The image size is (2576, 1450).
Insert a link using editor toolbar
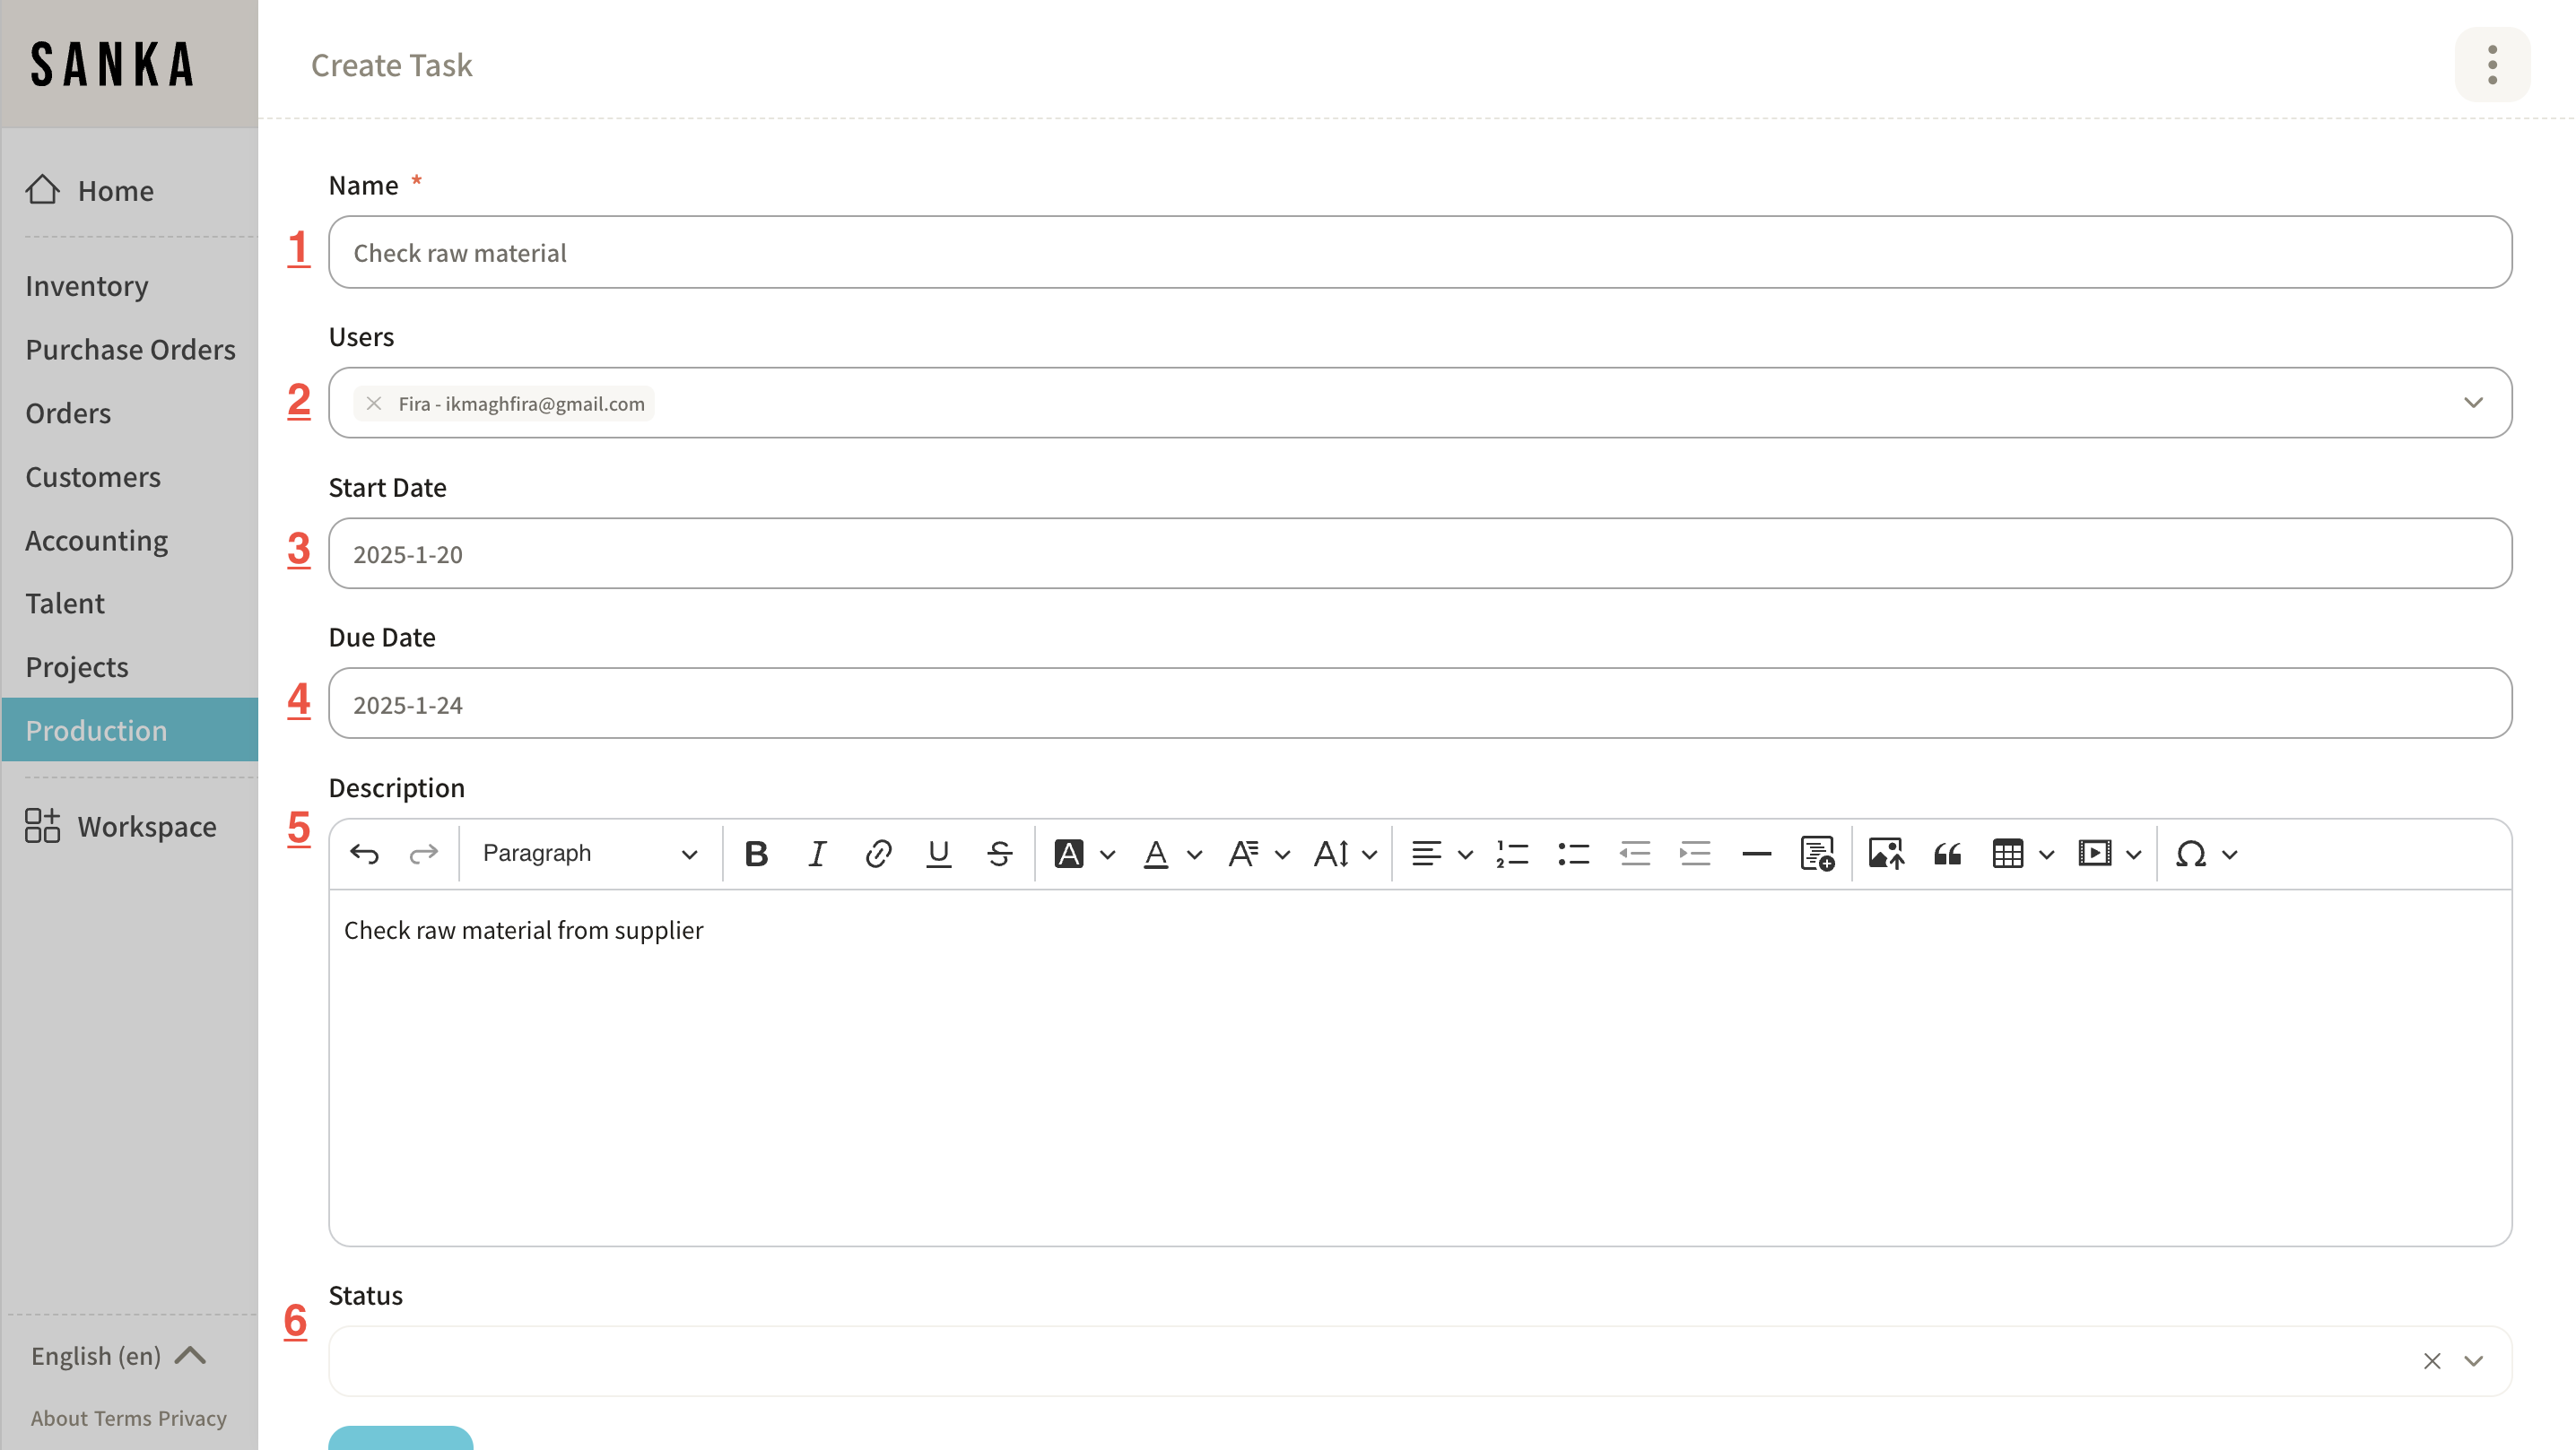click(x=878, y=854)
